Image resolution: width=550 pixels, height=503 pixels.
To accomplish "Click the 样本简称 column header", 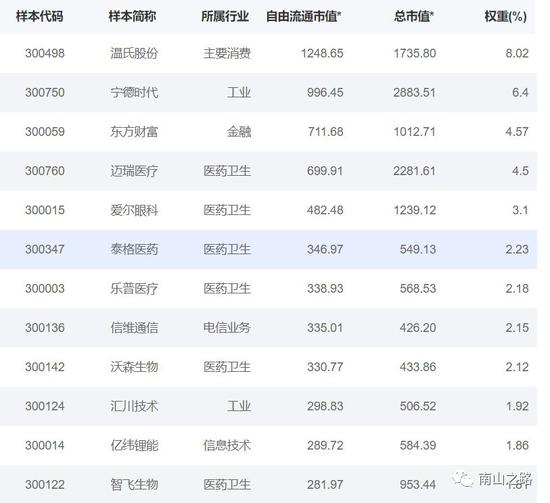I will coord(132,16).
